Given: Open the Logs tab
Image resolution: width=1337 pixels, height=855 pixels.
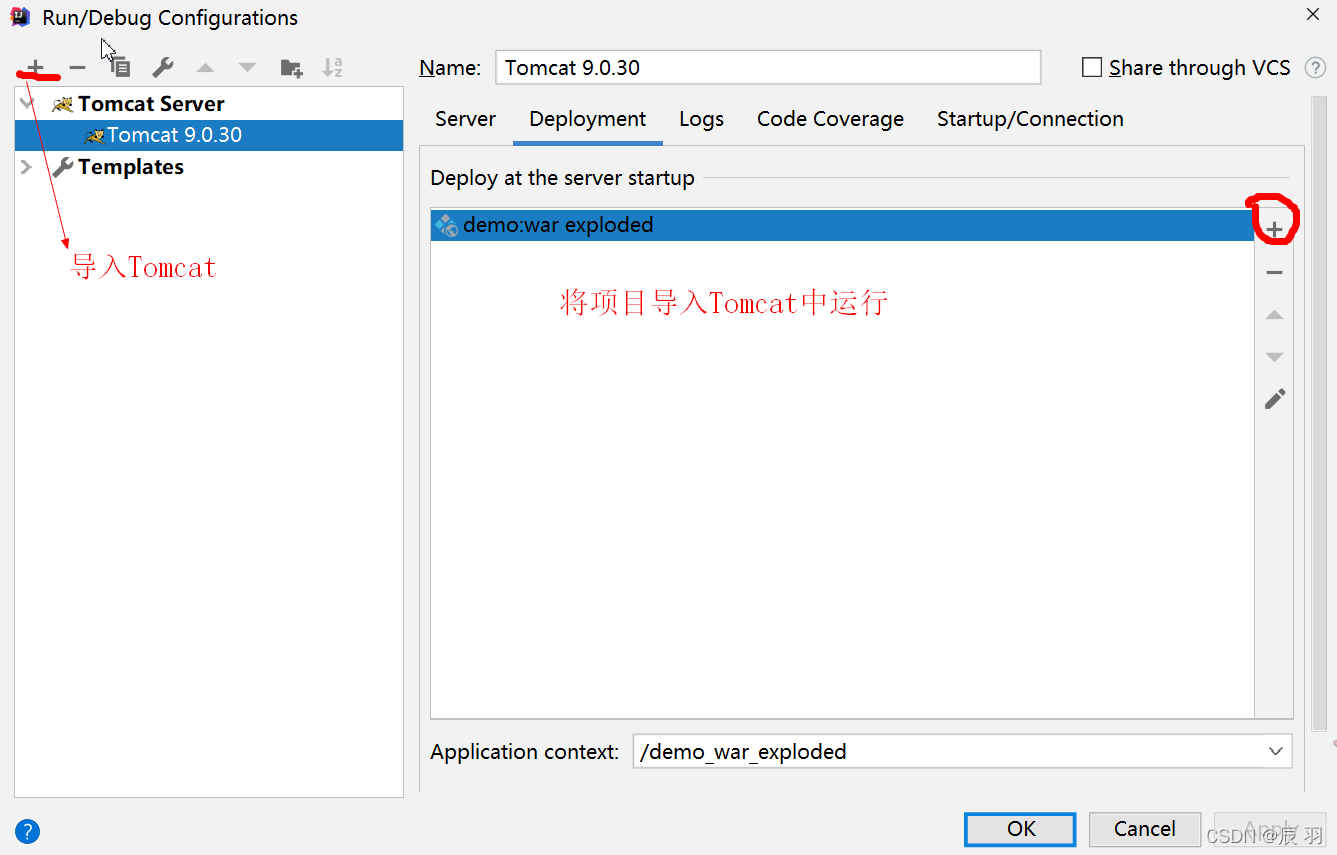Looking at the screenshot, I should [701, 119].
